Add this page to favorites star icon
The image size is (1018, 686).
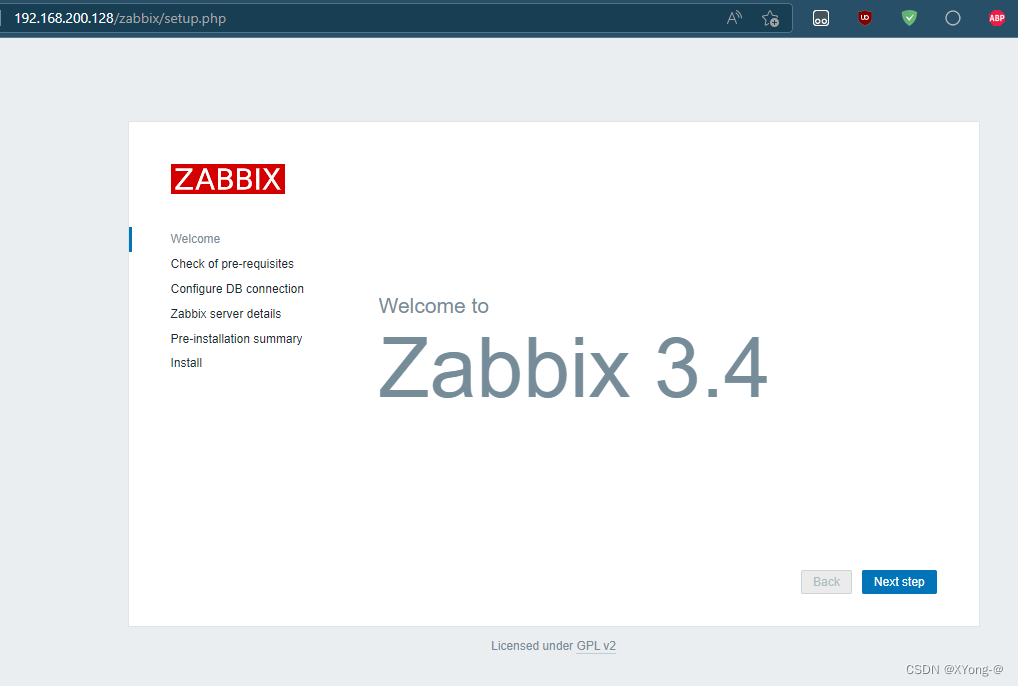tap(771, 18)
